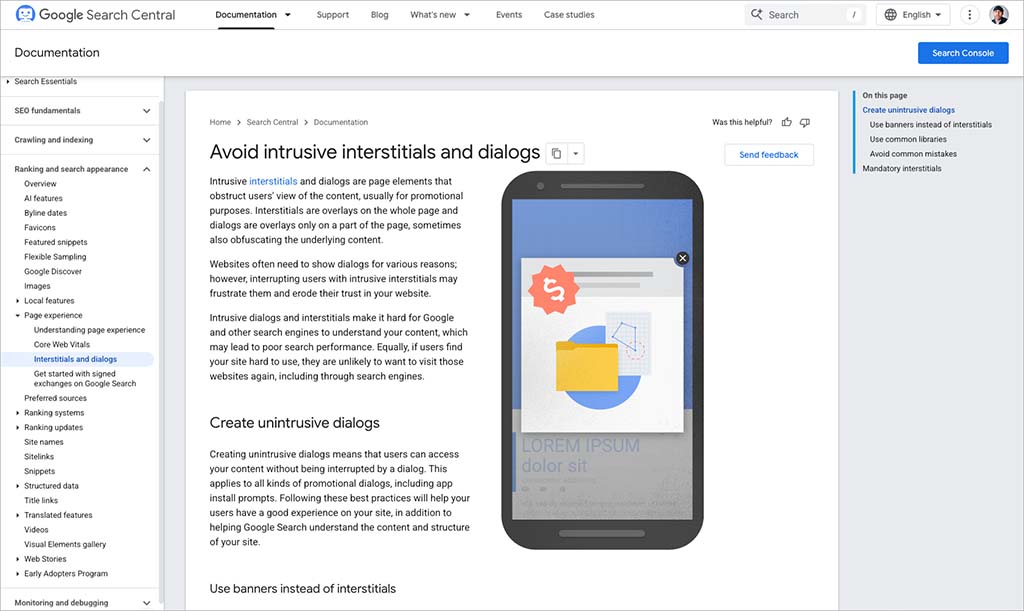Open Site names sidebar item
1024x611 pixels.
44,442
